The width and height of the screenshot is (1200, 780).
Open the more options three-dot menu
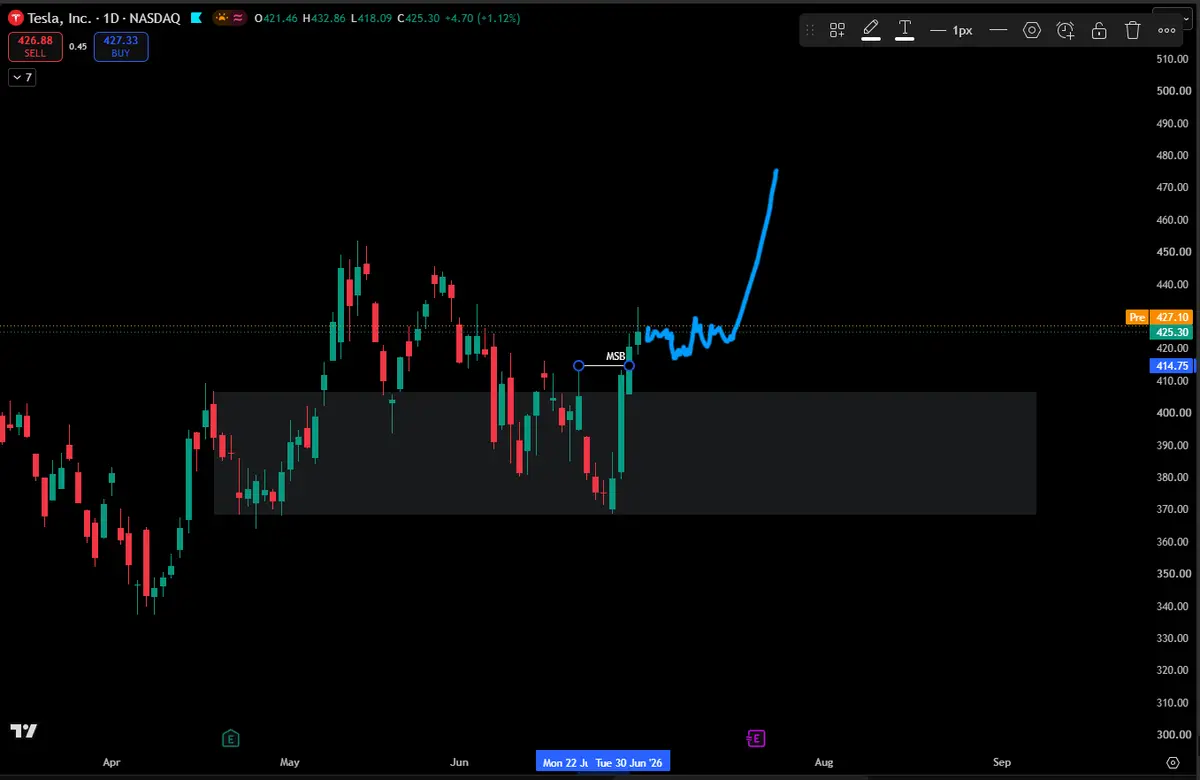tap(1167, 30)
